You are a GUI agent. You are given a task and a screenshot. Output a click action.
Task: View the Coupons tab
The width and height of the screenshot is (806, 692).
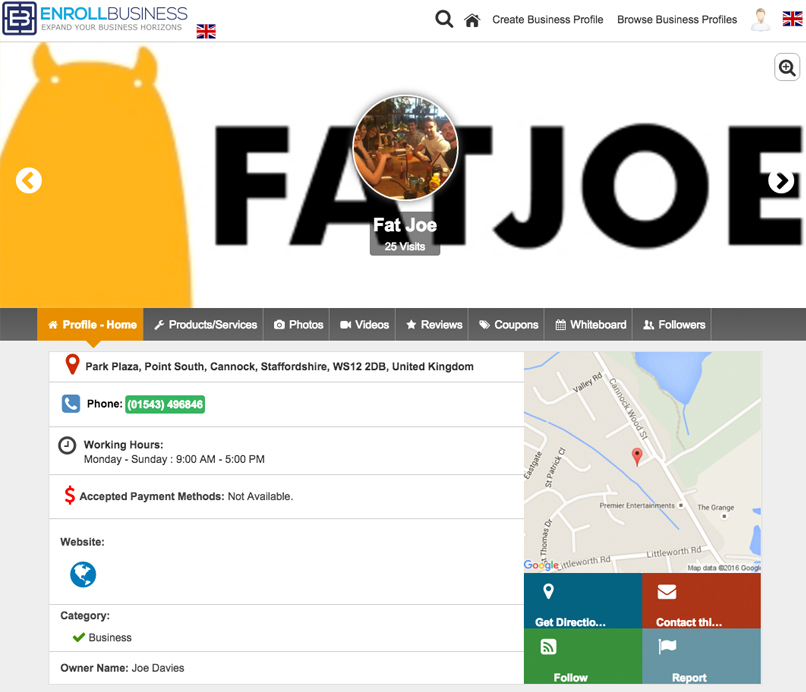tap(507, 324)
